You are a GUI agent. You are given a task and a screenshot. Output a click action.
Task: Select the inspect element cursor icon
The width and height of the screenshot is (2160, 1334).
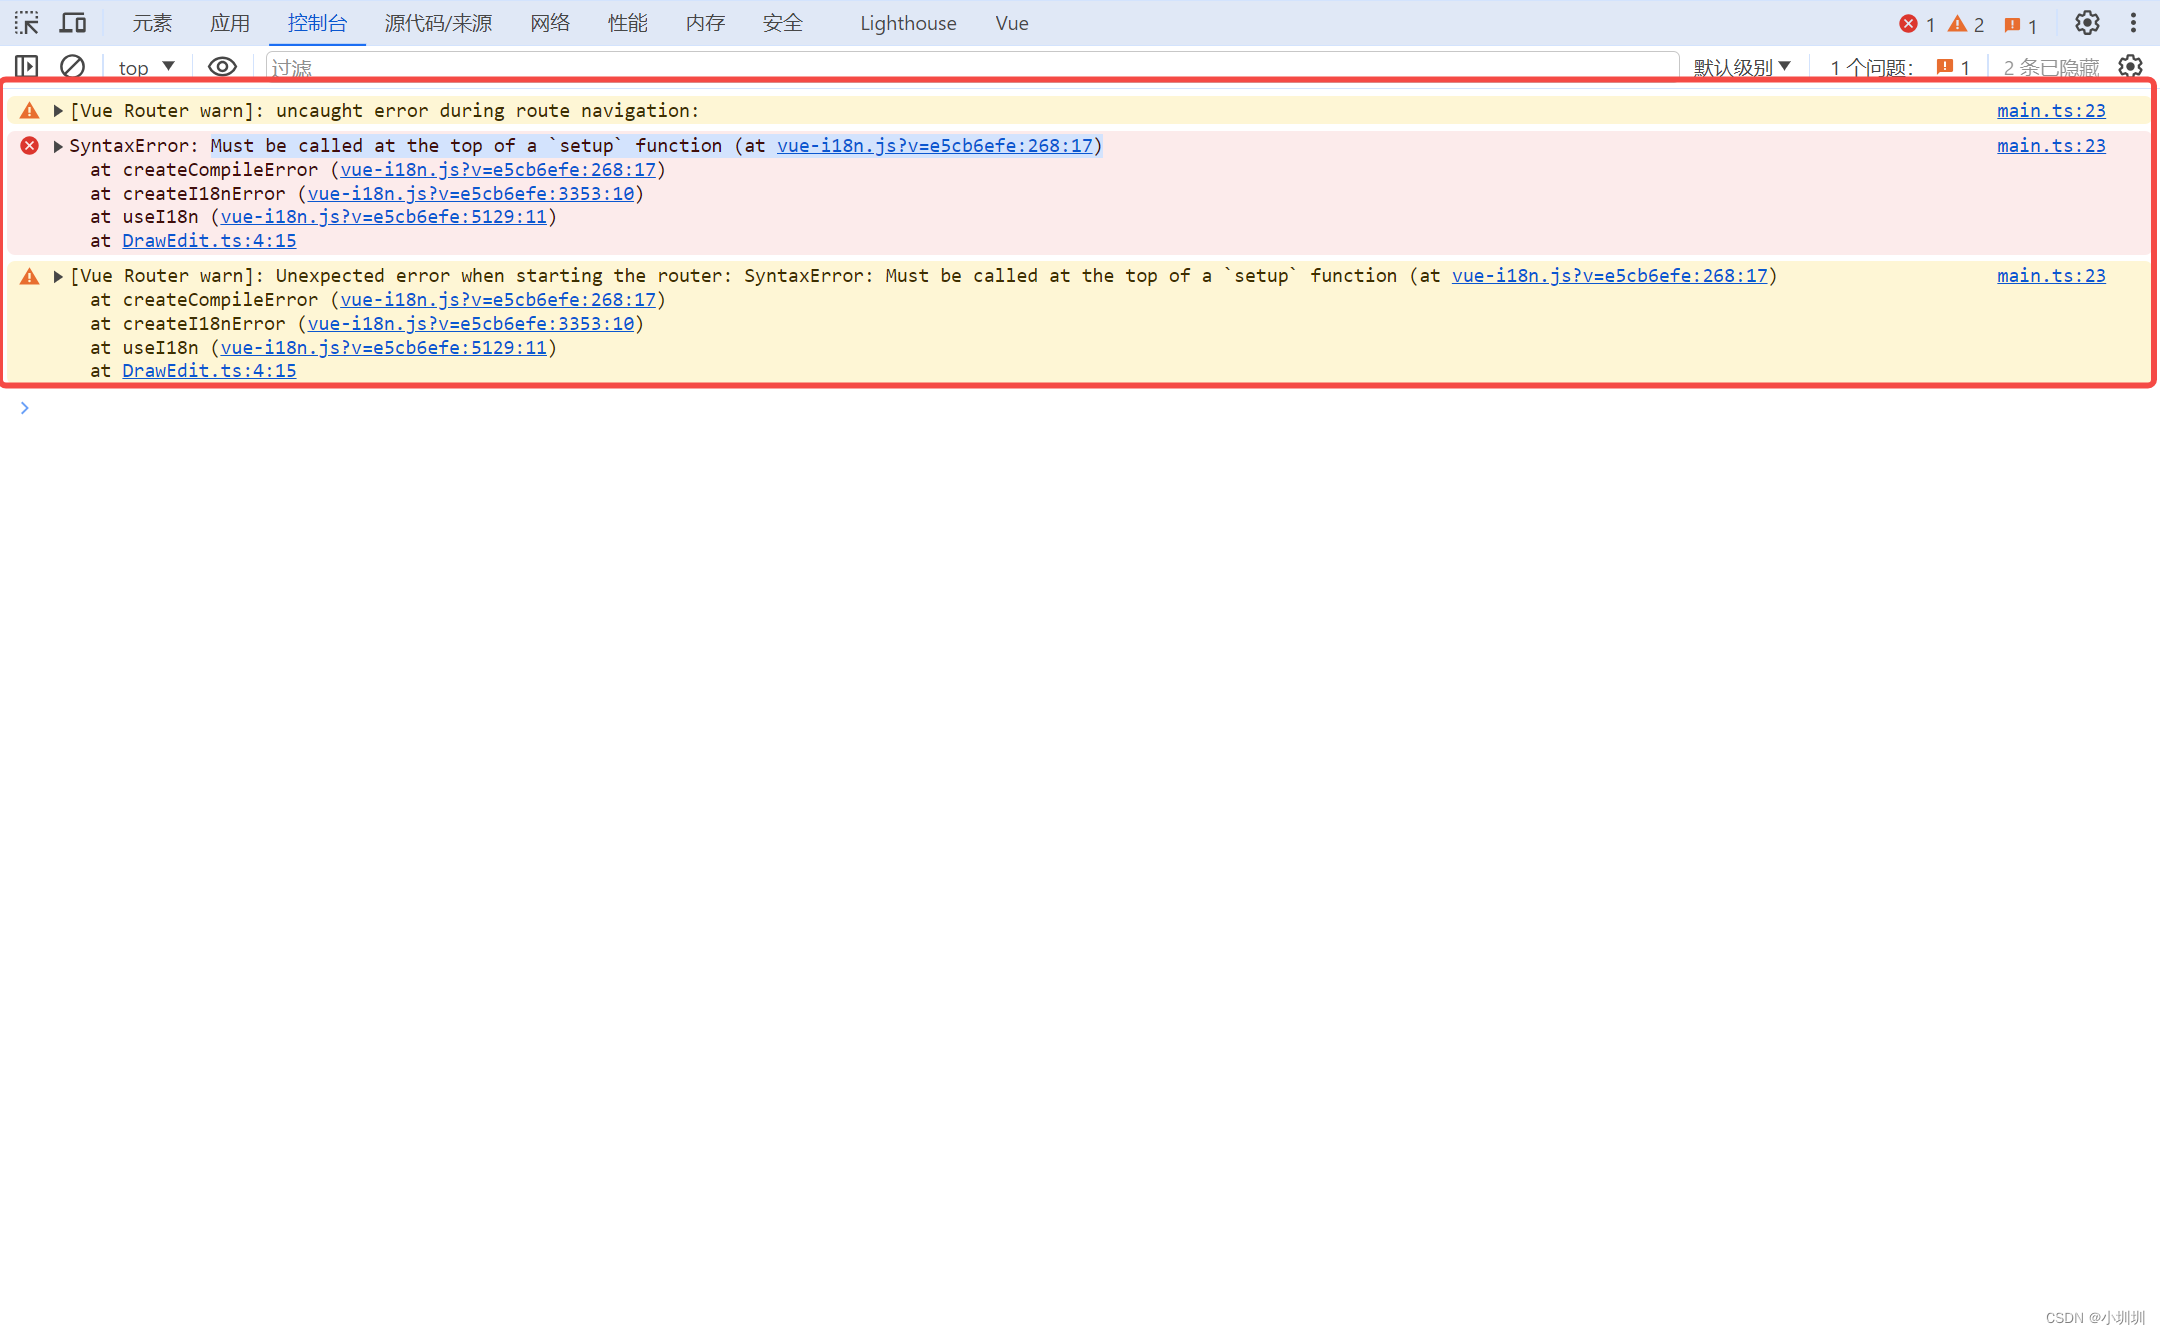click(26, 22)
